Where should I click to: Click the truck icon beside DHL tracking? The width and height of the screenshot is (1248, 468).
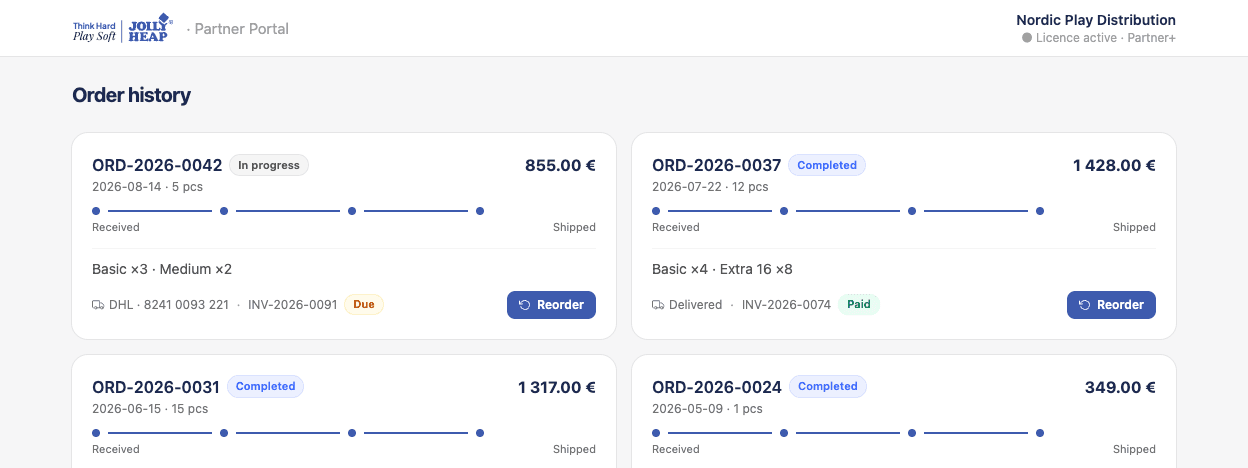(98, 305)
